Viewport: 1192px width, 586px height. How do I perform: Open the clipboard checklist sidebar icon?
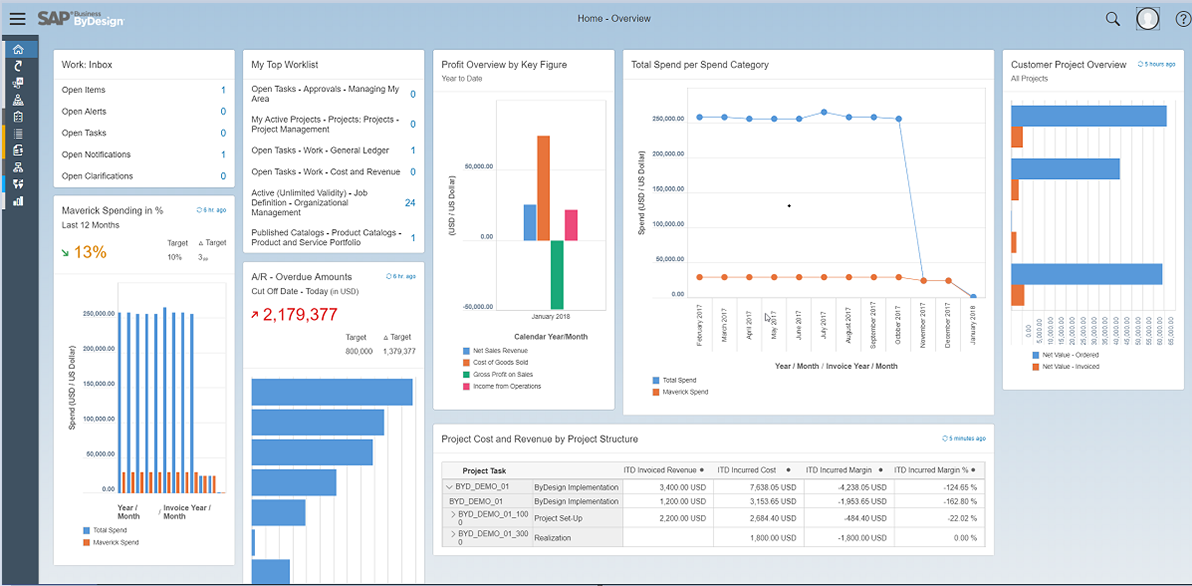pos(18,117)
